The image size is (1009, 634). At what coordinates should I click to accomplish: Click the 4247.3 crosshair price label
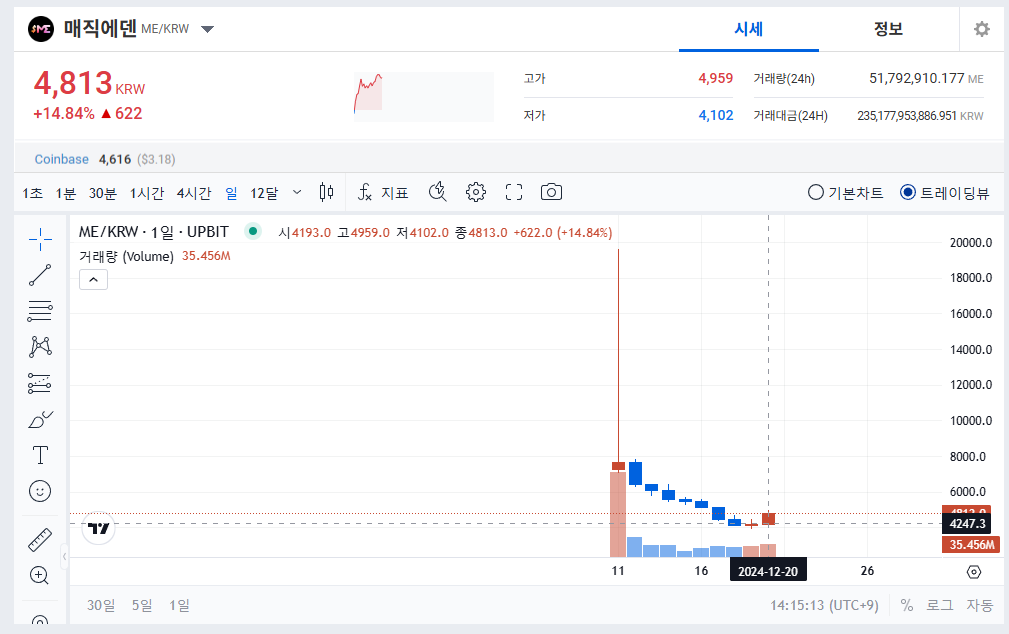968,524
